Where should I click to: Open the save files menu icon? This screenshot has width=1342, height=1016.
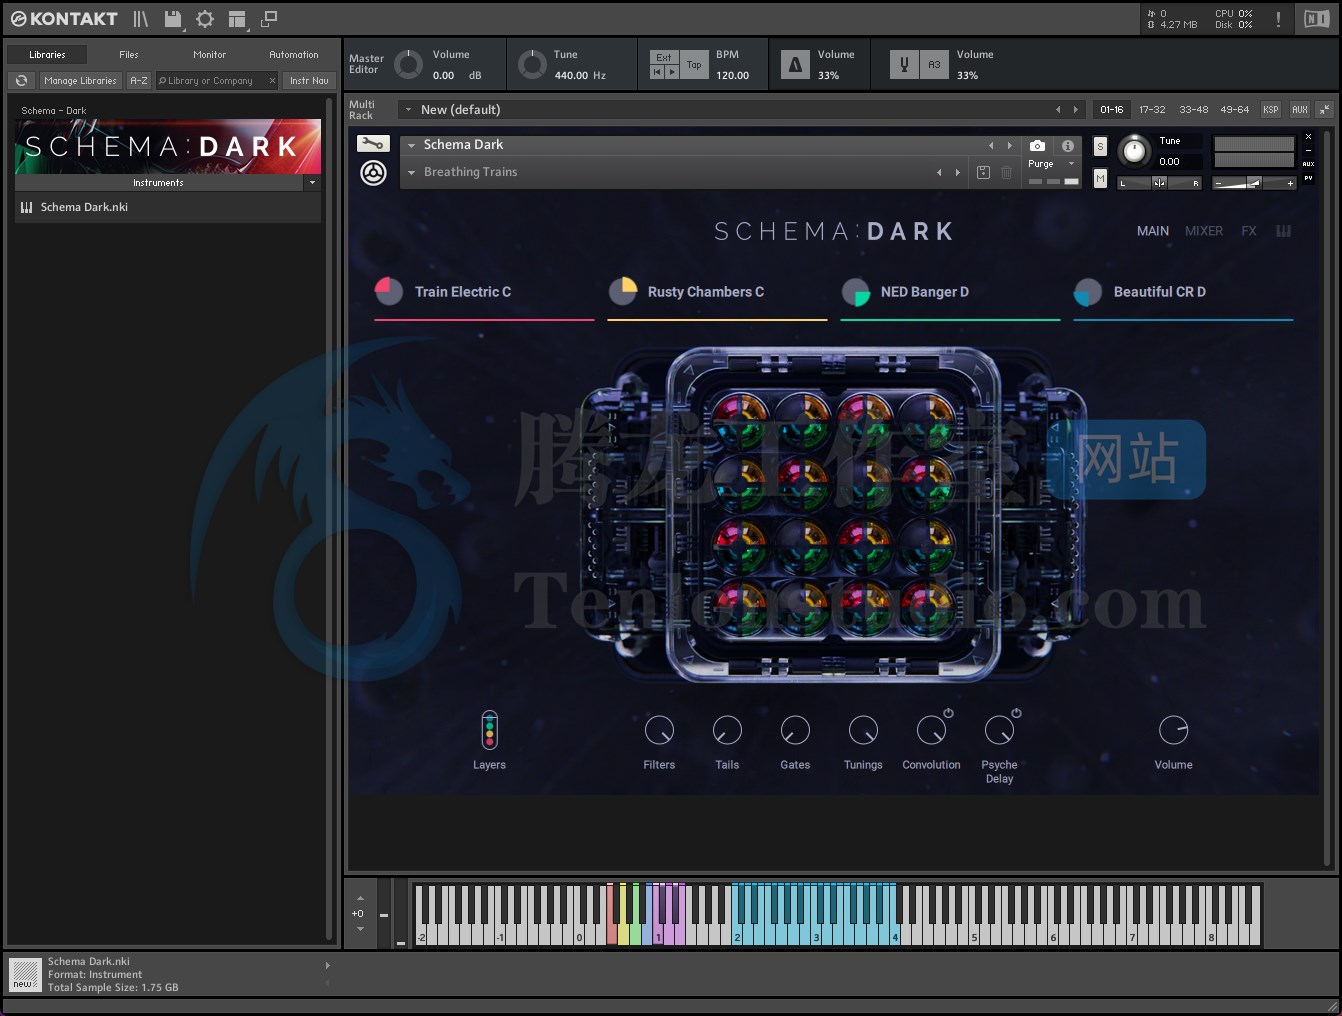[173, 19]
